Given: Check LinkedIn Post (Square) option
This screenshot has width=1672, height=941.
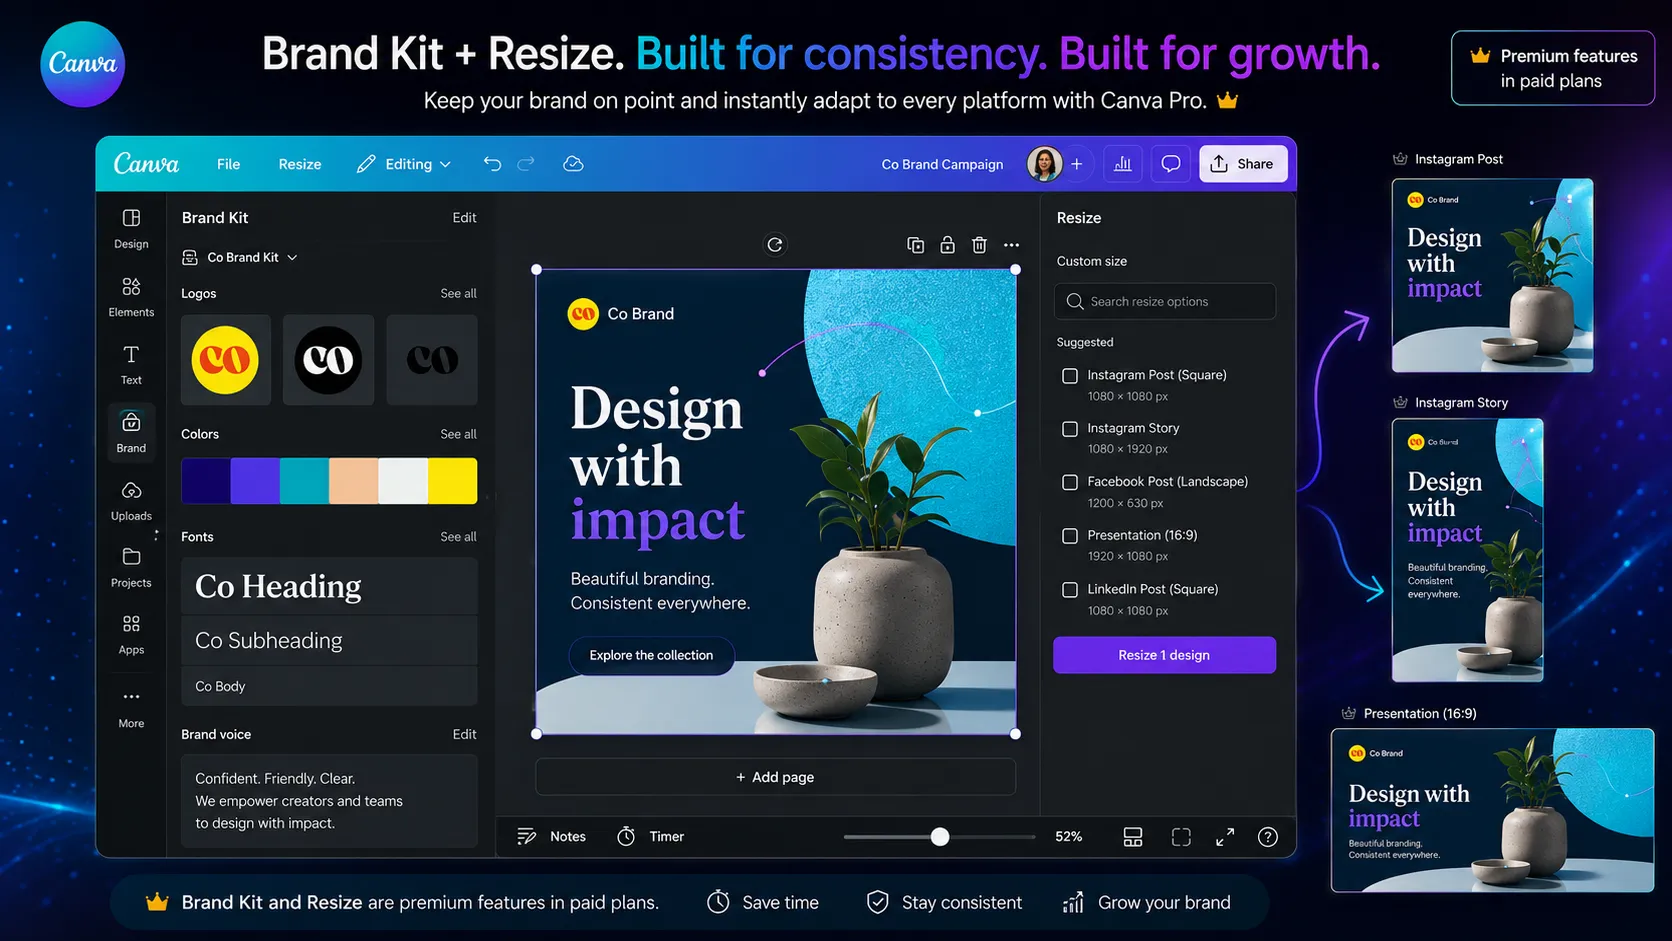Looking at the screenshot, I should click(x=1070, y=590).
